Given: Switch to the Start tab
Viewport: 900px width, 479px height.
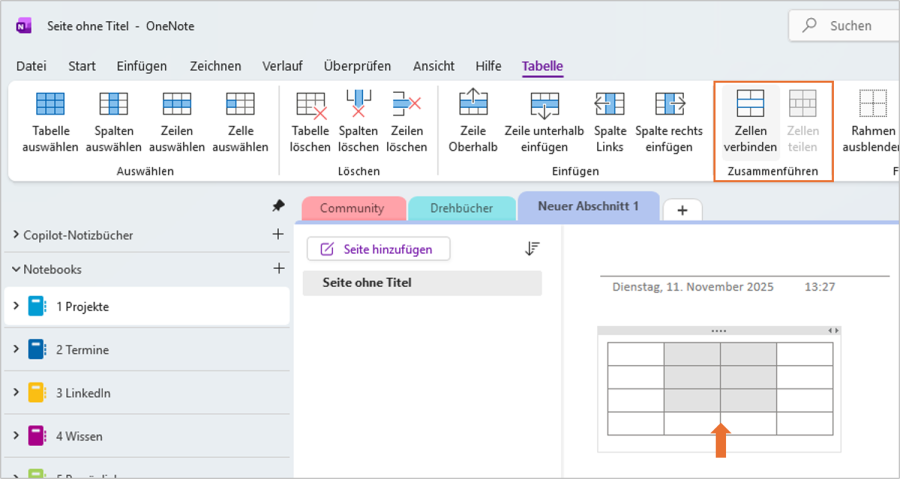Looking at the screenshot, I should (82, 66).
